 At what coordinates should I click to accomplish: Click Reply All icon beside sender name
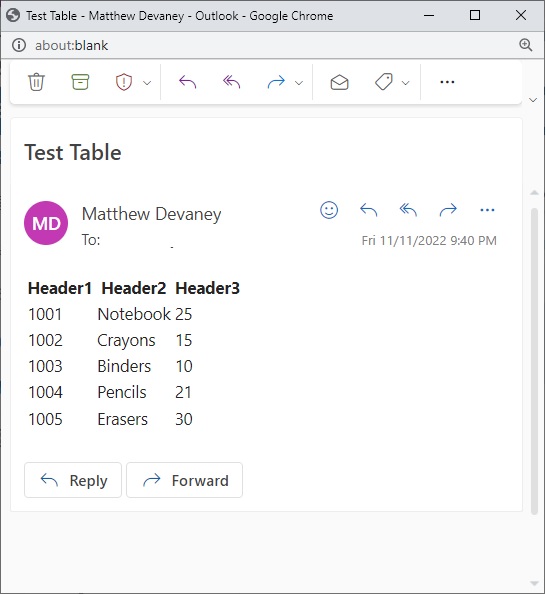pos(408,209)
